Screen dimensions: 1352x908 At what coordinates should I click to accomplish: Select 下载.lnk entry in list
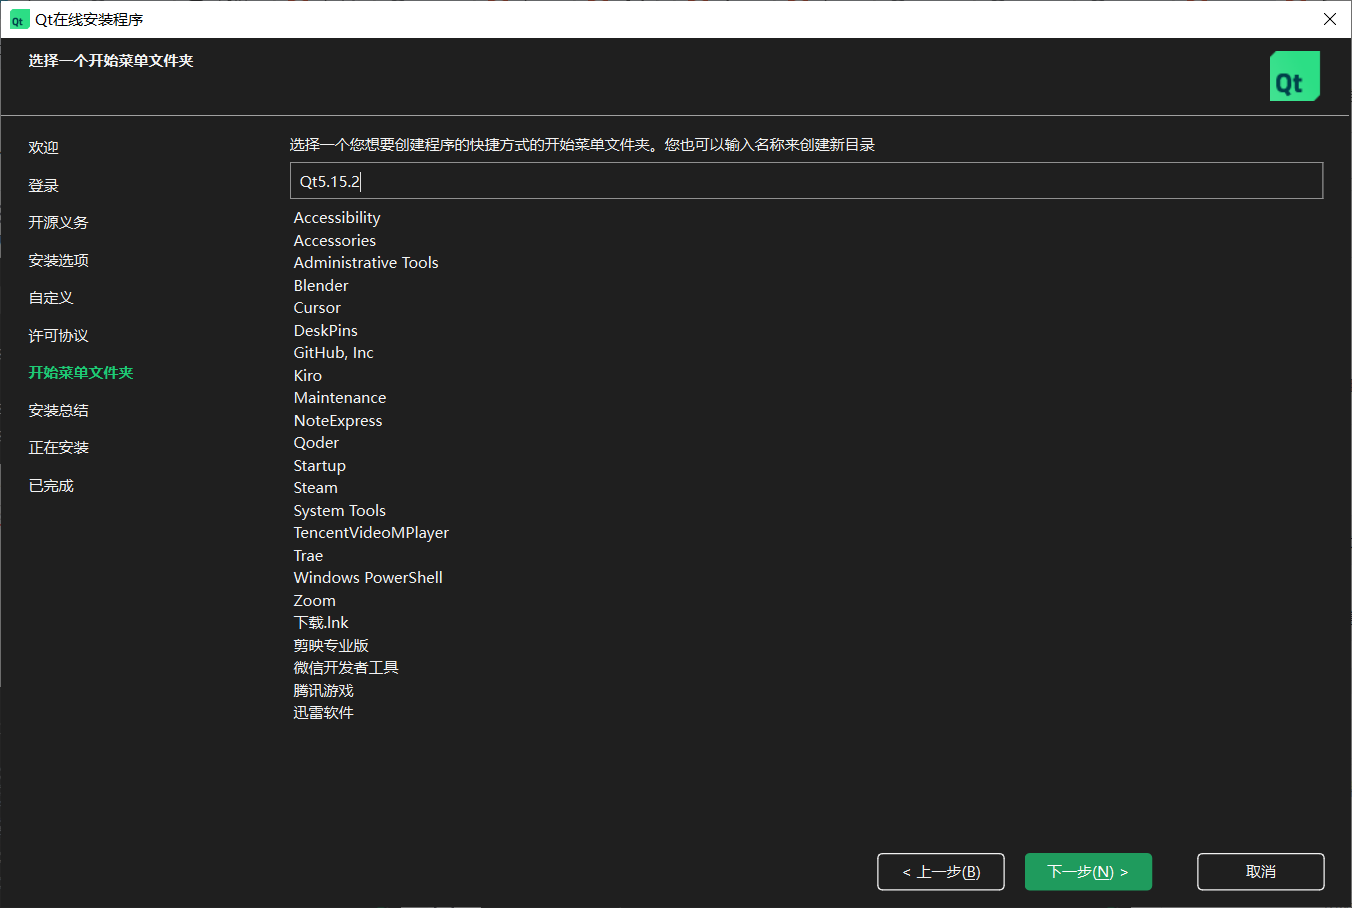(x=321, y=623)
